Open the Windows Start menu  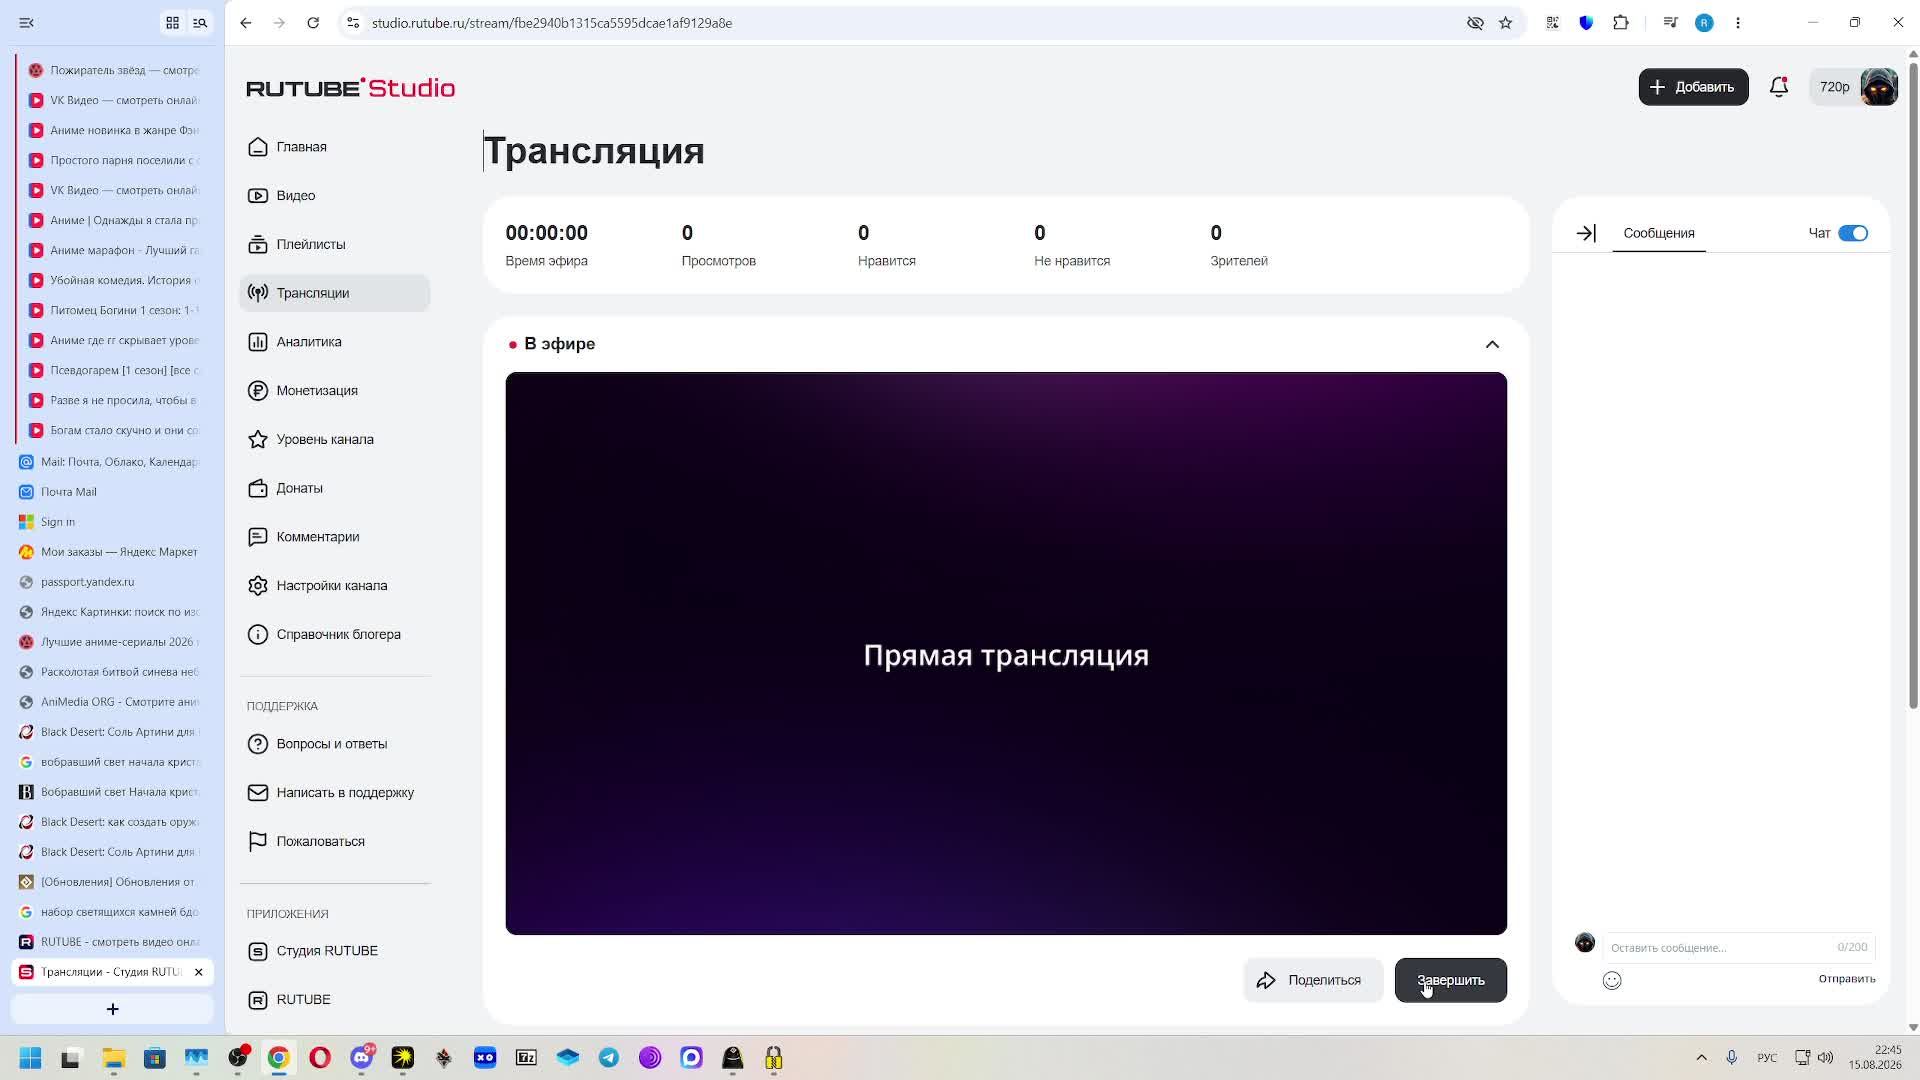30,1058
